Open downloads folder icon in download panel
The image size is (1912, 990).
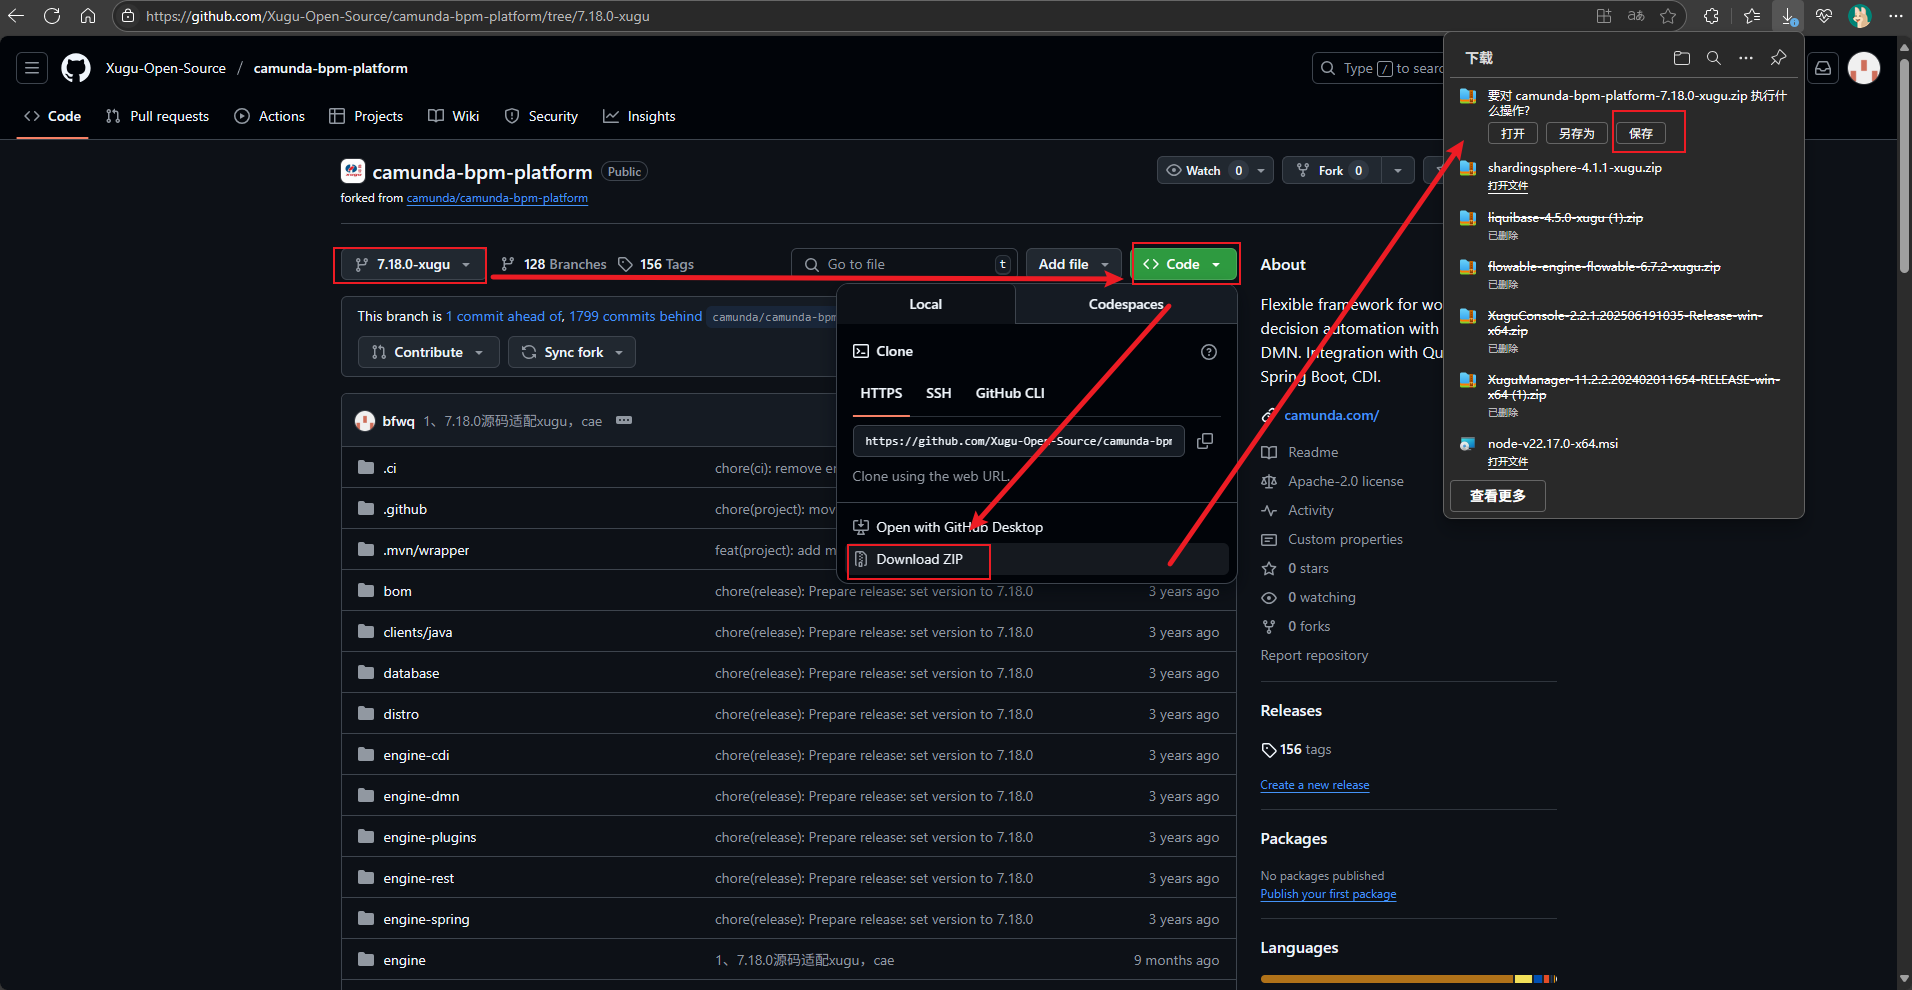point(1682,58)
